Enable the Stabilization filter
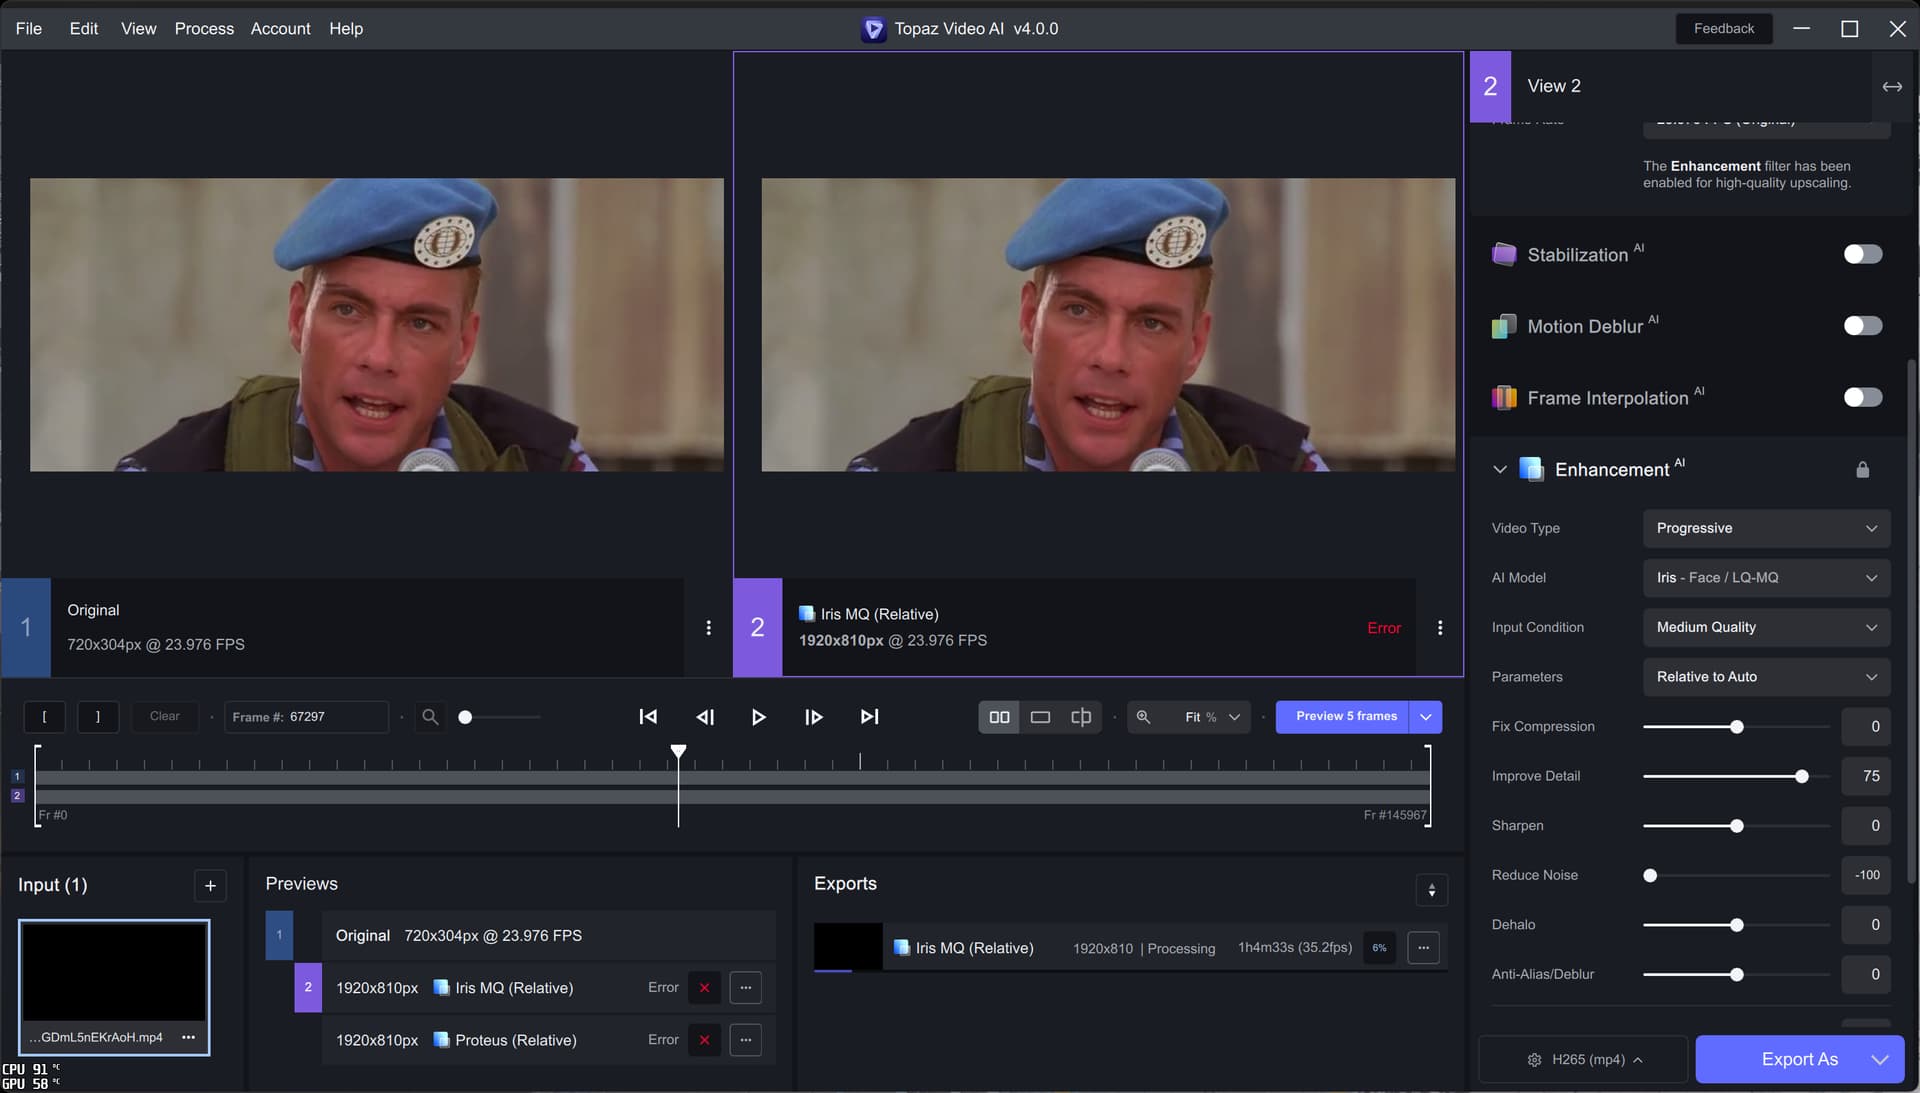1920x1093 pixels. pyautogui.click(x=1862, y=254)
